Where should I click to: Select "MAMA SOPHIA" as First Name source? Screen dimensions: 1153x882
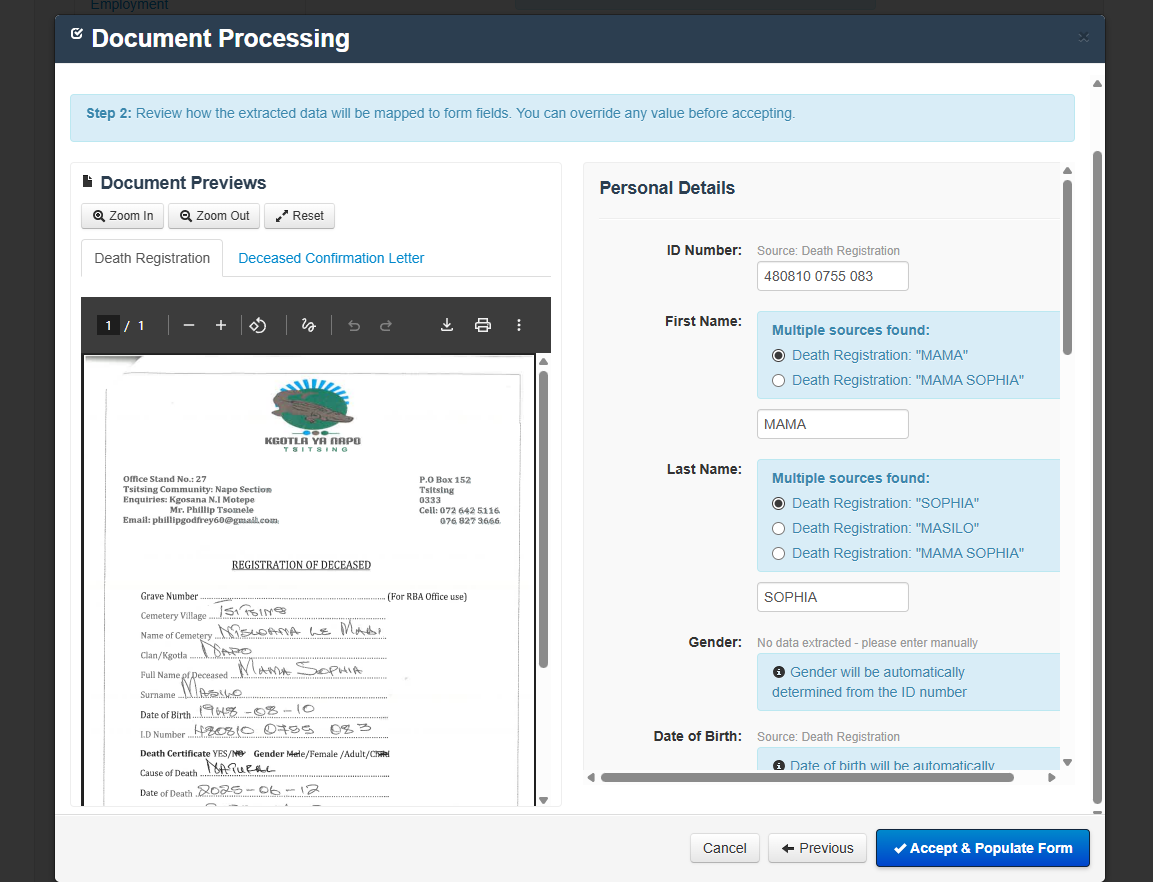coord(779,380)
